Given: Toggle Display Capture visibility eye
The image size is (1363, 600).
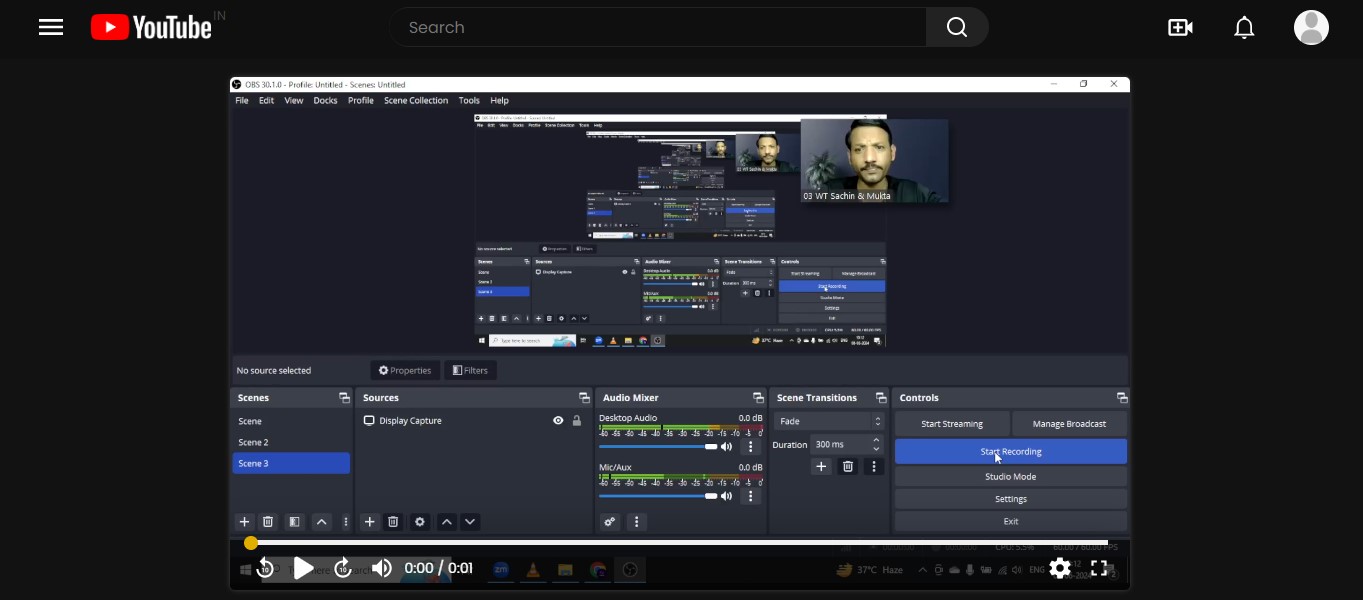Looking at the screenshot, I should 558,421.
